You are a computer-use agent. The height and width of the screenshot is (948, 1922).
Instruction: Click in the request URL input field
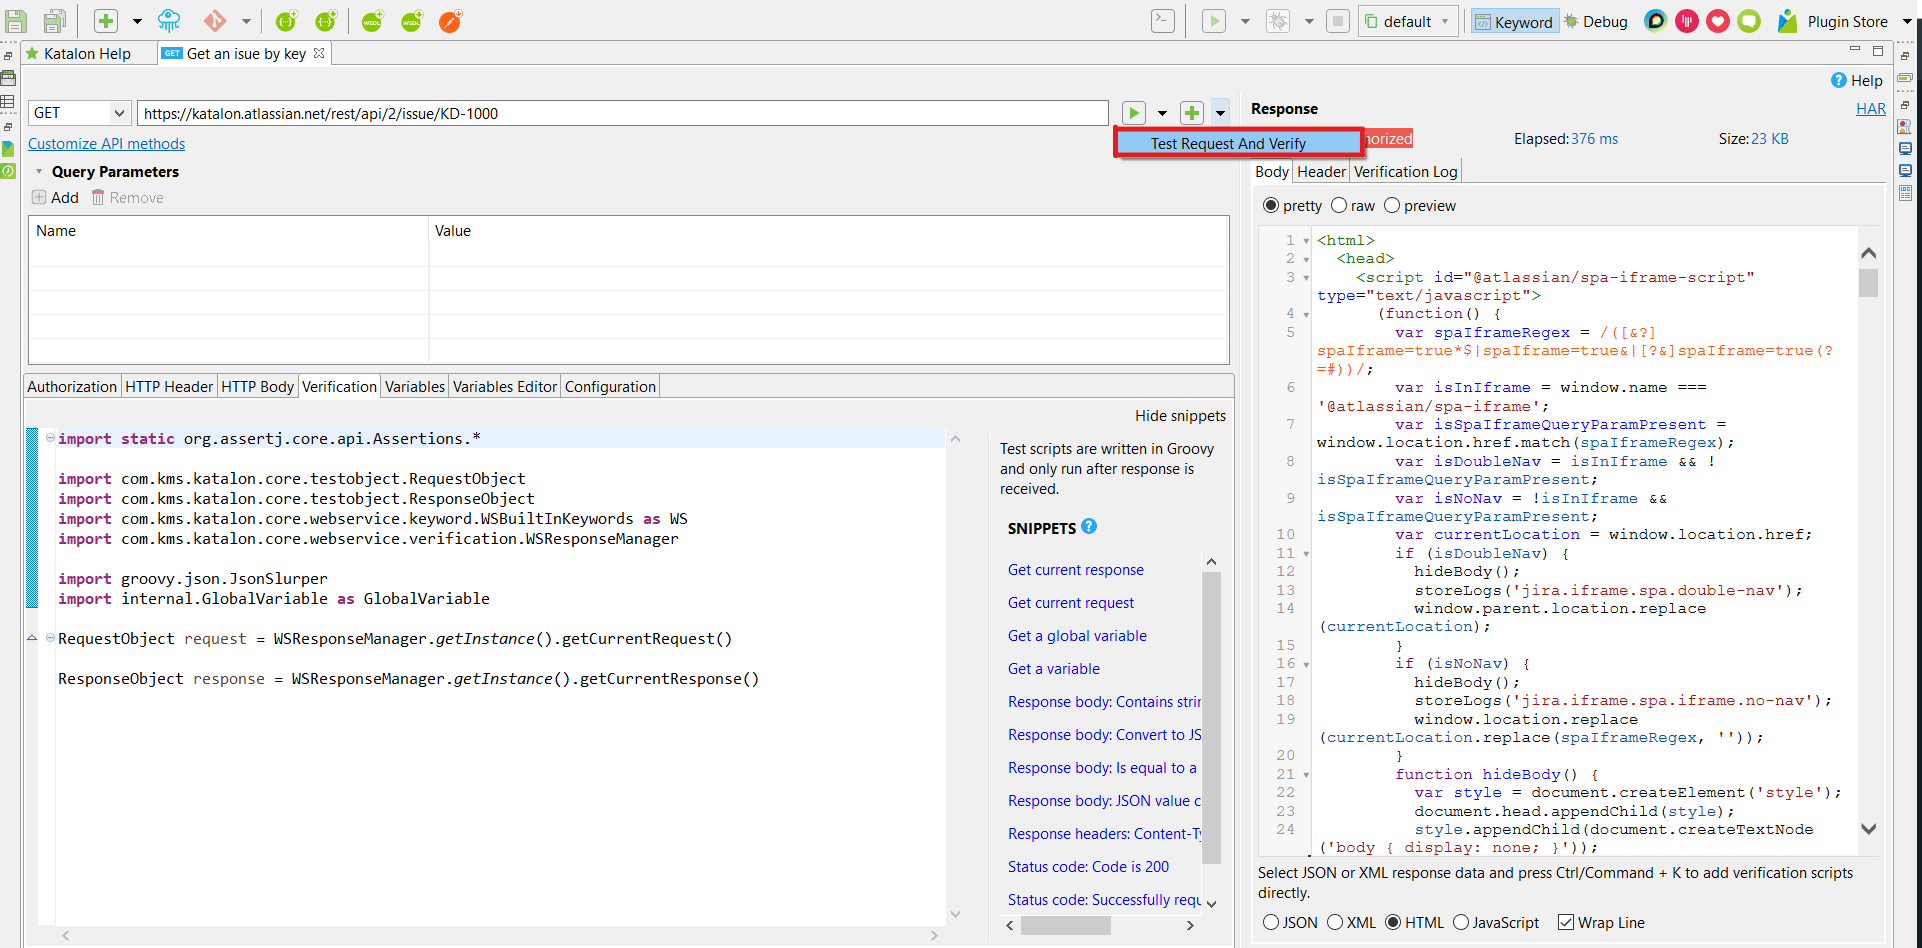point(623,113)
